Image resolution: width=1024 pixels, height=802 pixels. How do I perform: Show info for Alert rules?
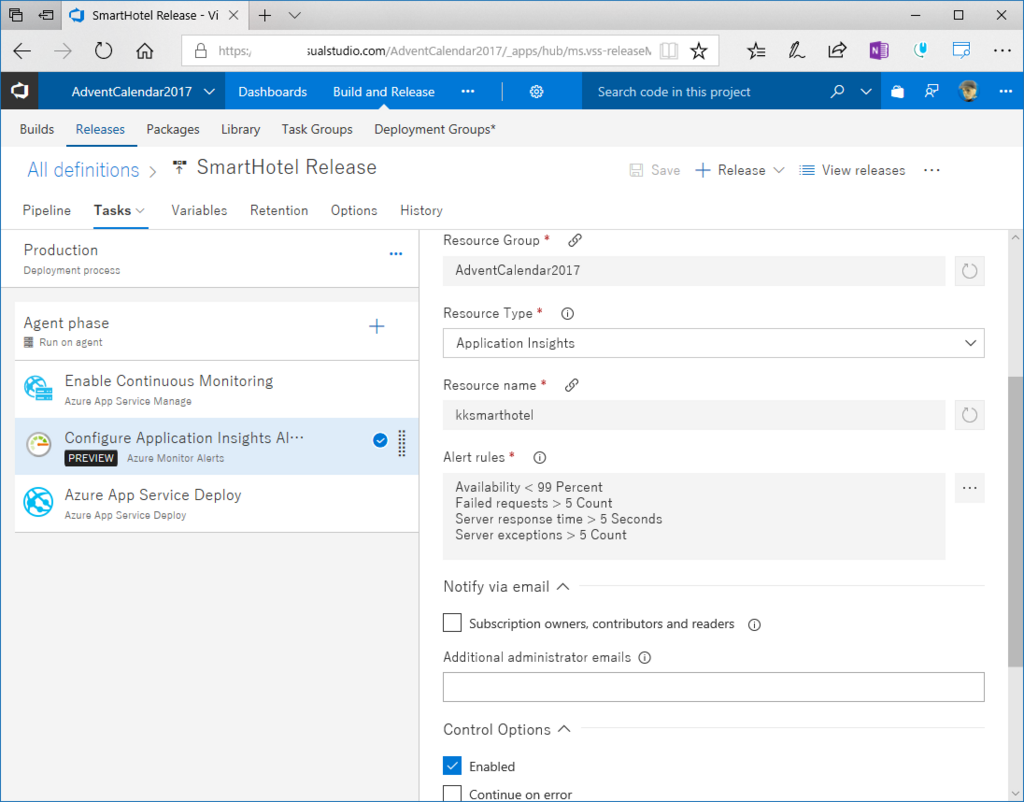point(539,458)
